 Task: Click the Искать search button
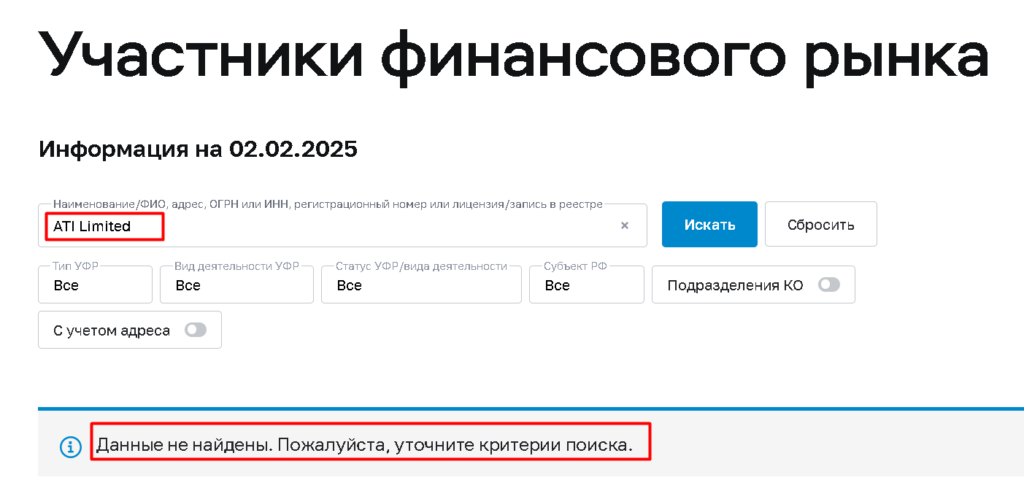tap(710, 225)
